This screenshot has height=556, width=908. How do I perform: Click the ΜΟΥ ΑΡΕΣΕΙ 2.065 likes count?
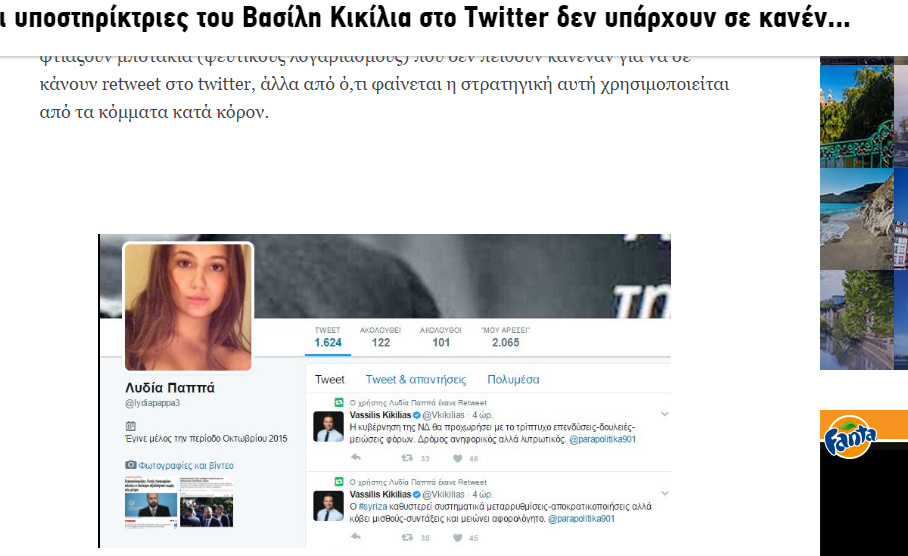pos(506,337)
